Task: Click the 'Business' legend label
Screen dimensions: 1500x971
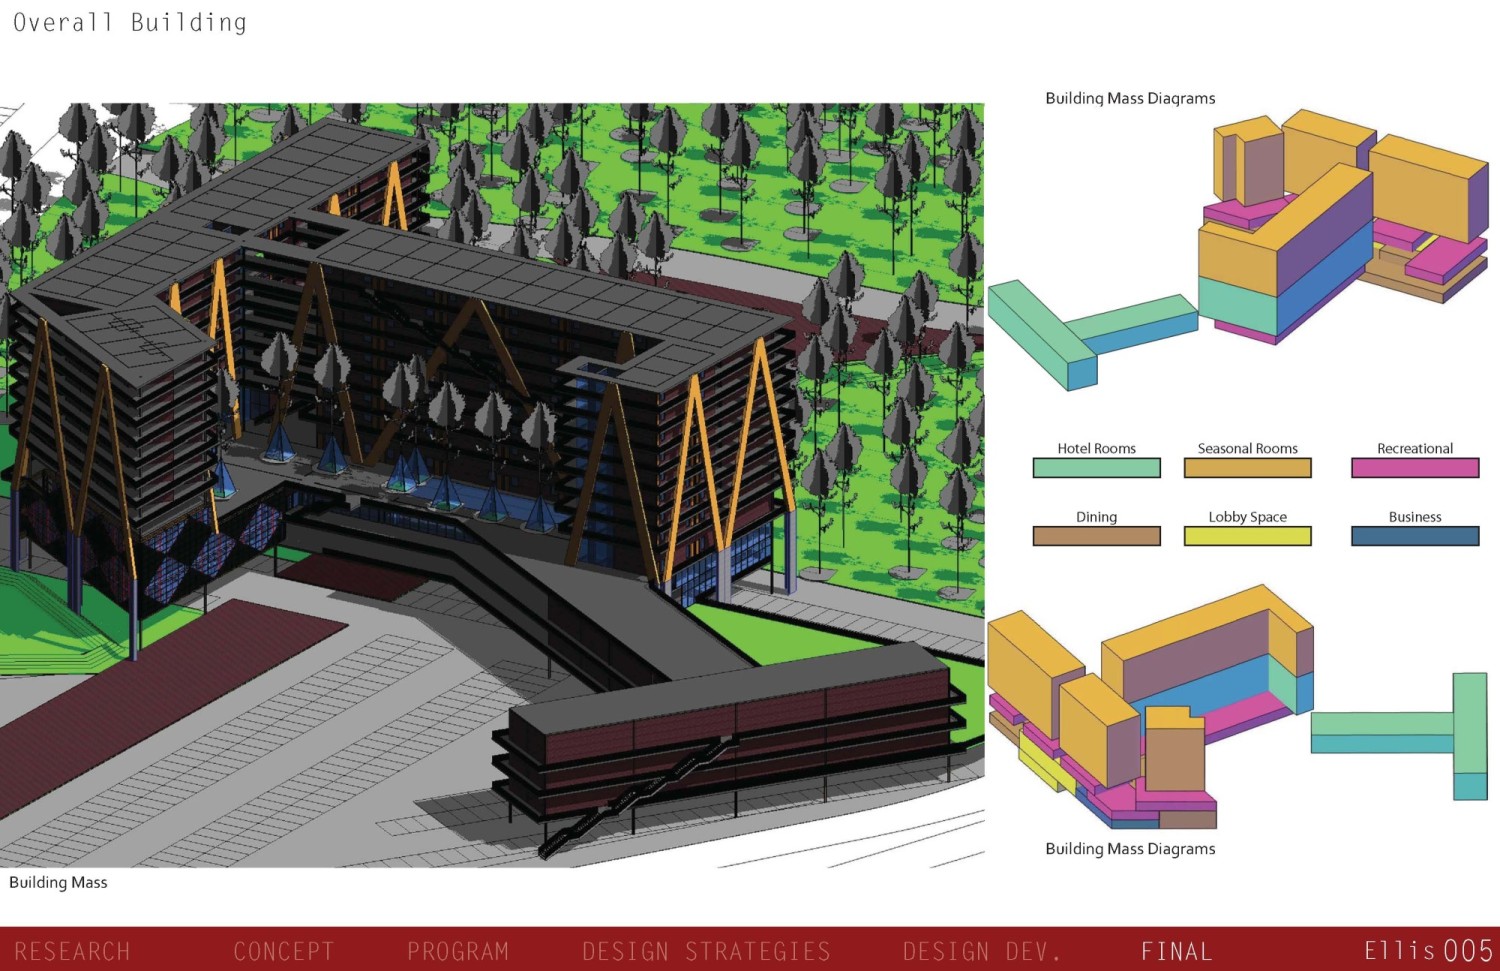Action: point(1415,517)
